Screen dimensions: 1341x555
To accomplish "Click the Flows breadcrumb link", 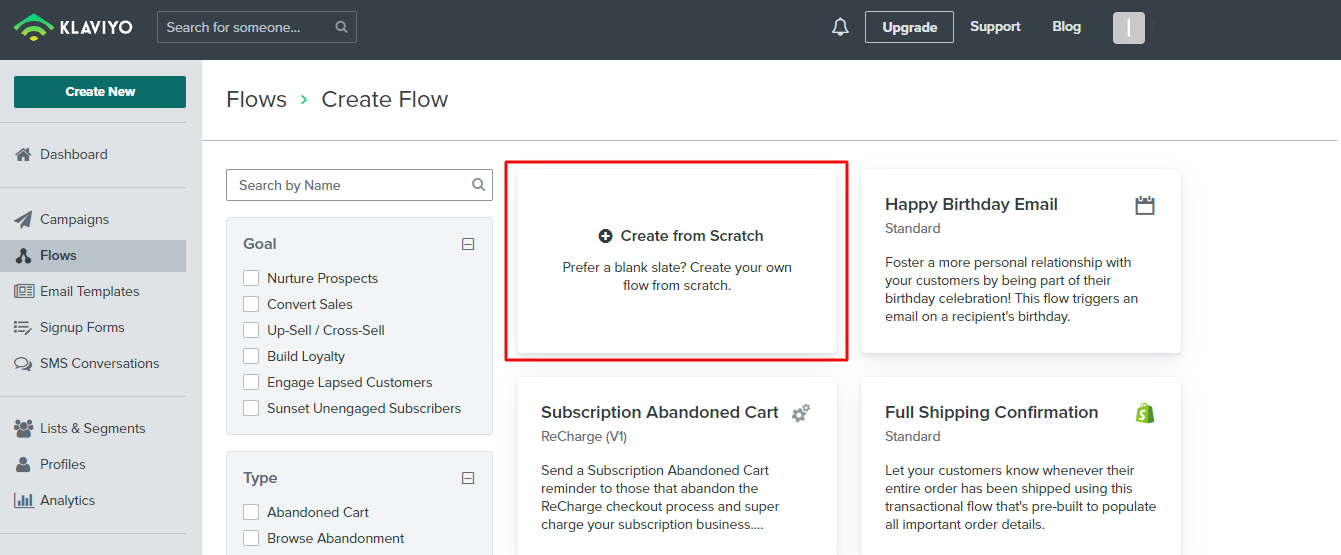I will point(256,99).
